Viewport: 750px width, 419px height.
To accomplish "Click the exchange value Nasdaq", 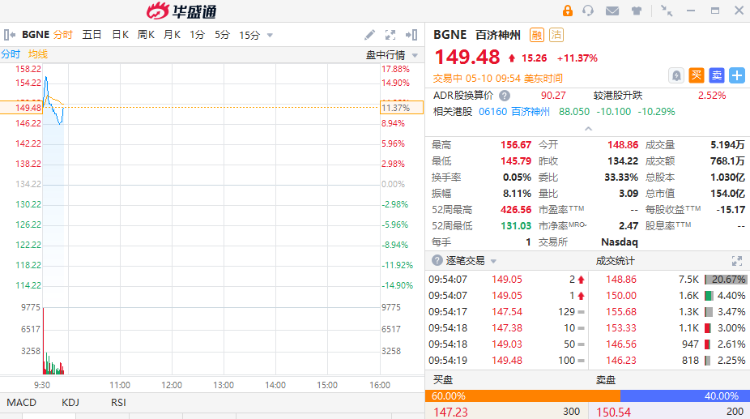I will 619,242.
